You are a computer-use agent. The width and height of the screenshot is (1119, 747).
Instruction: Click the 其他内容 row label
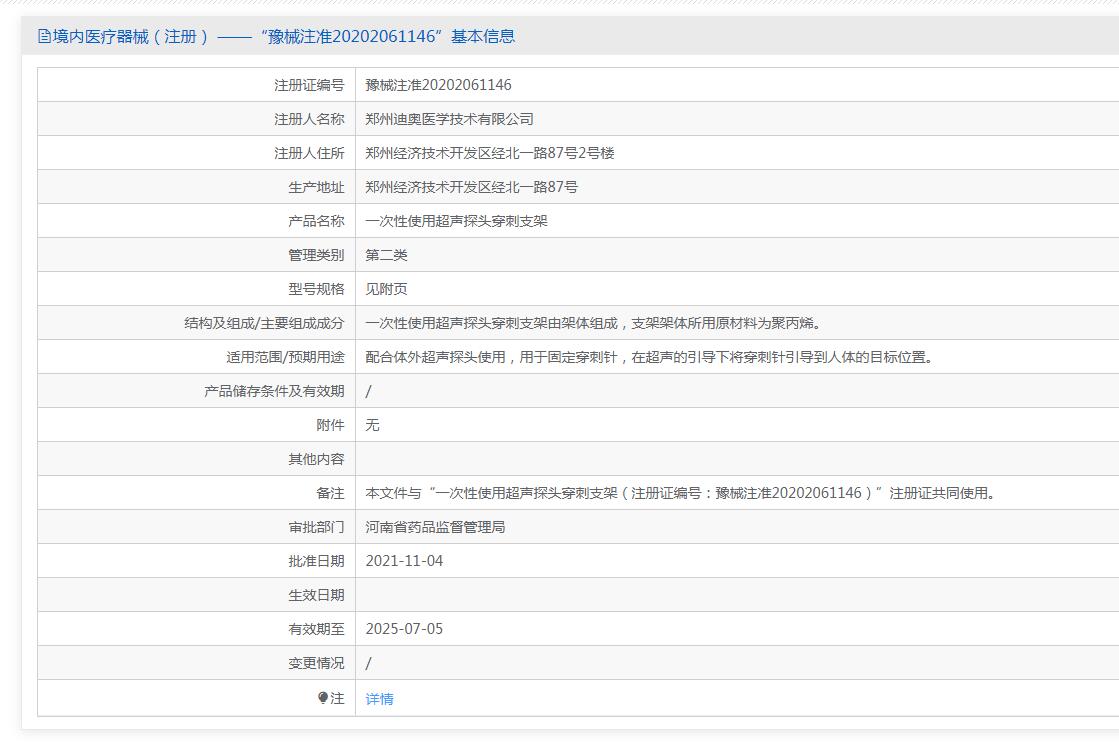click(x=316, y=459)
